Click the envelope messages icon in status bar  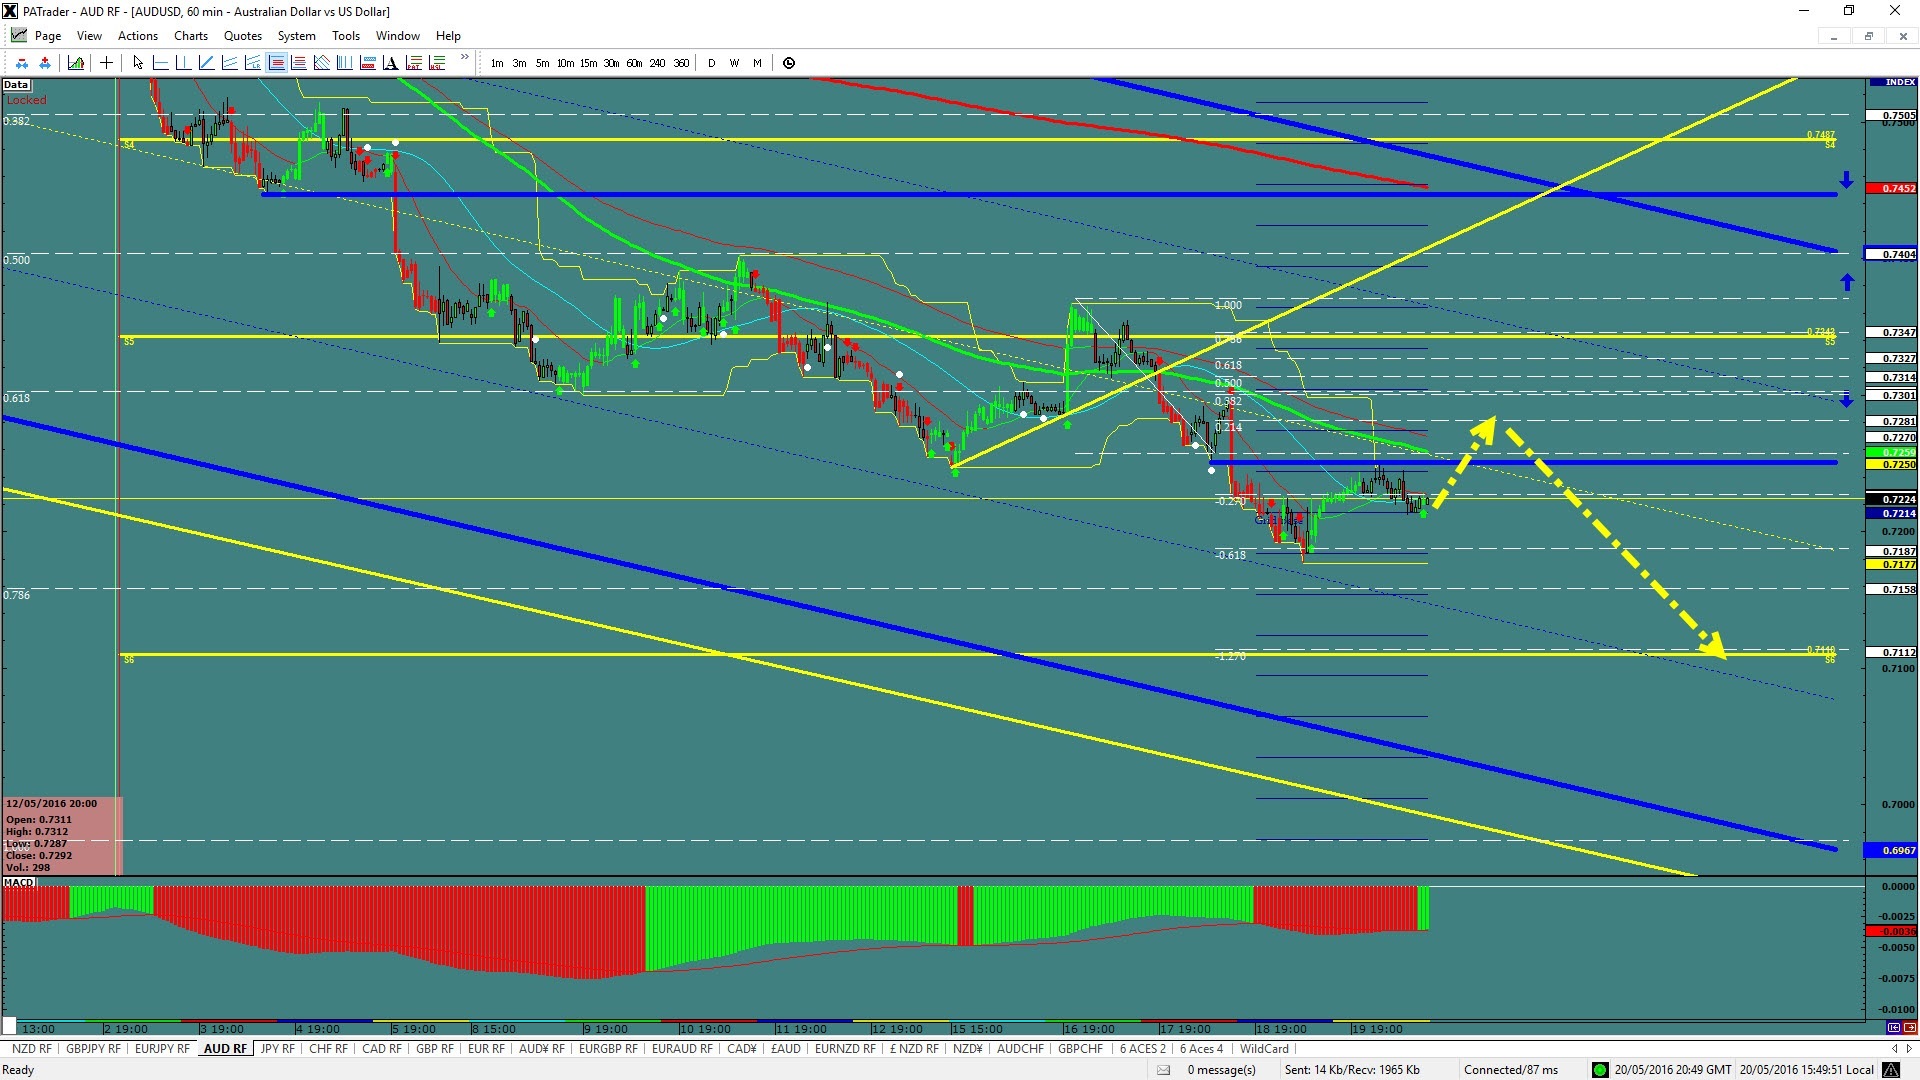point(1163,1070)
